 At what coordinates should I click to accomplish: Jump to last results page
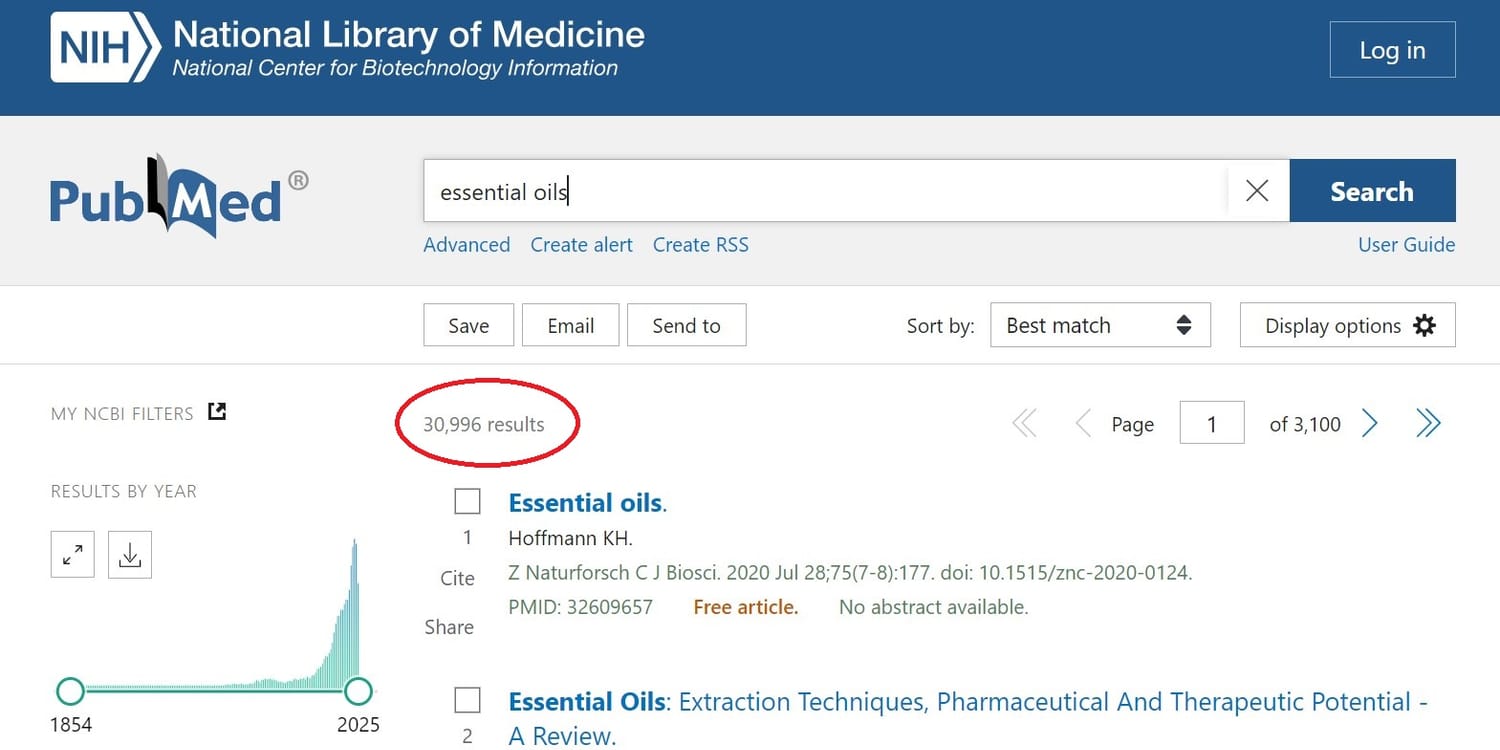[1428, 424]
